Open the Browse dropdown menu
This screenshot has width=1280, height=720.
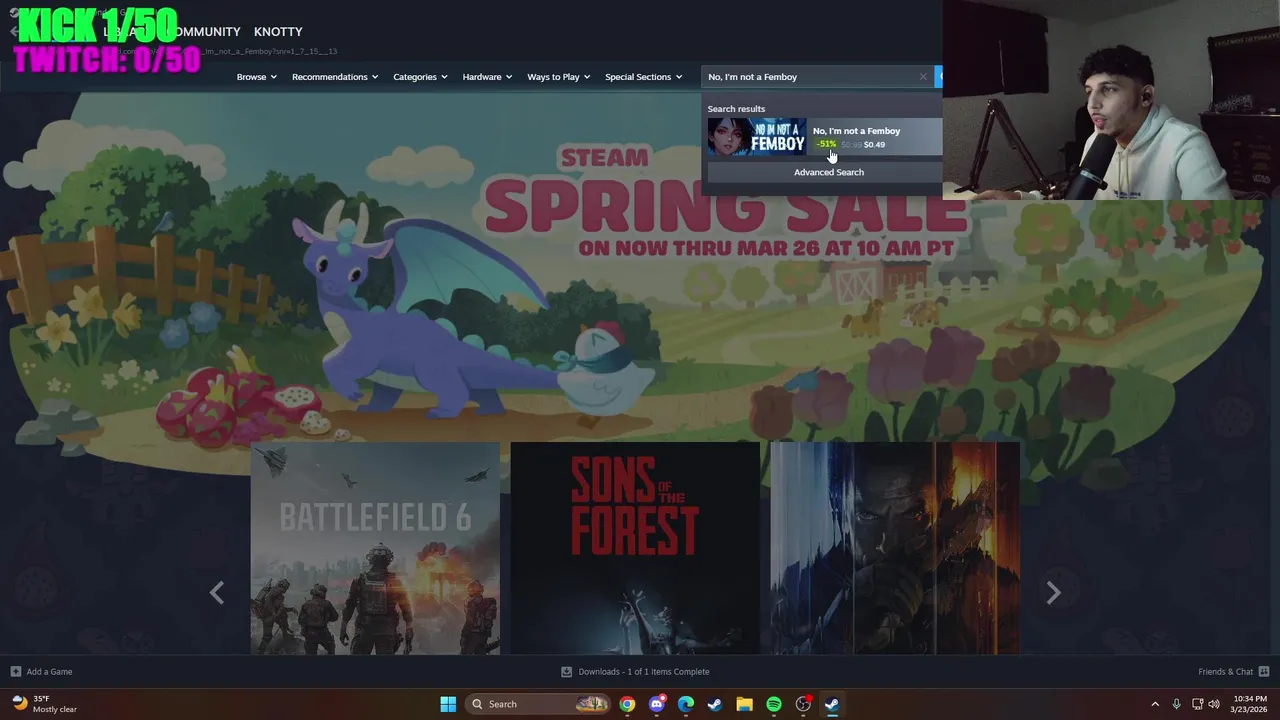click(256, 77)
